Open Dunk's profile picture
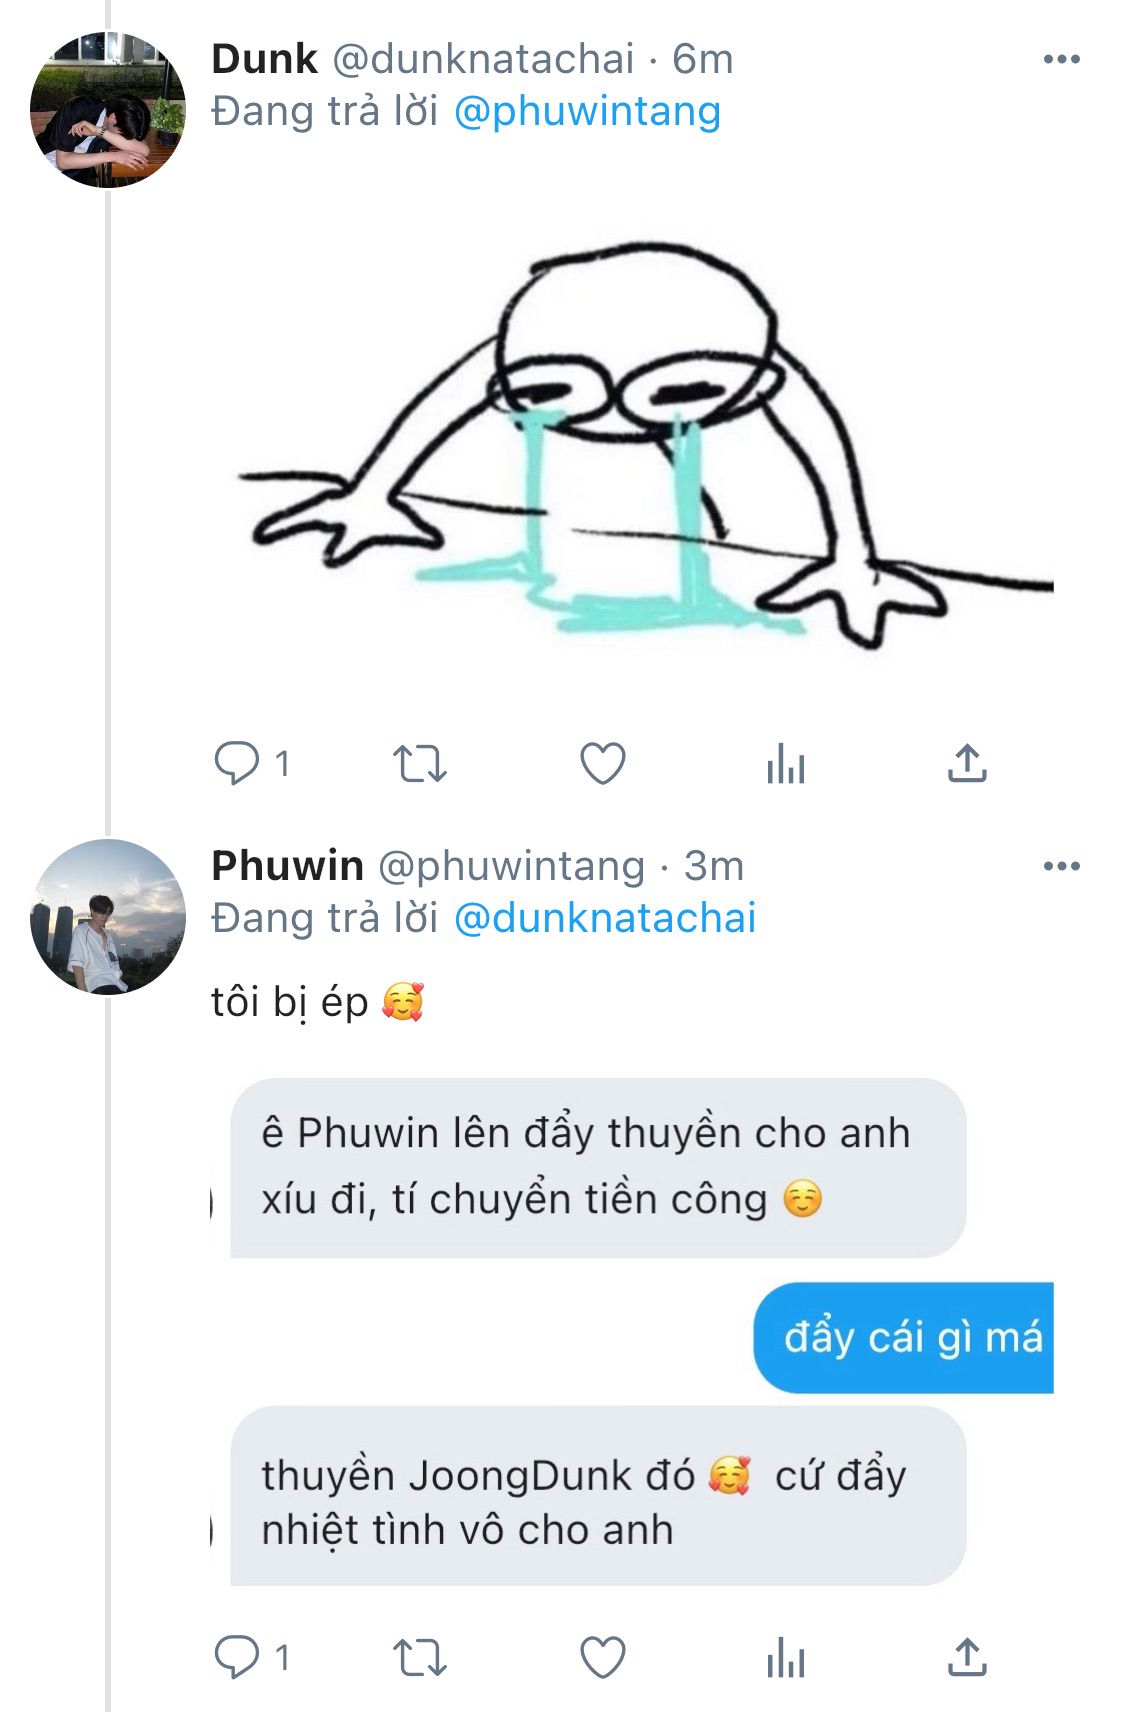The image size is (1125, 1712). pos(108,110)
